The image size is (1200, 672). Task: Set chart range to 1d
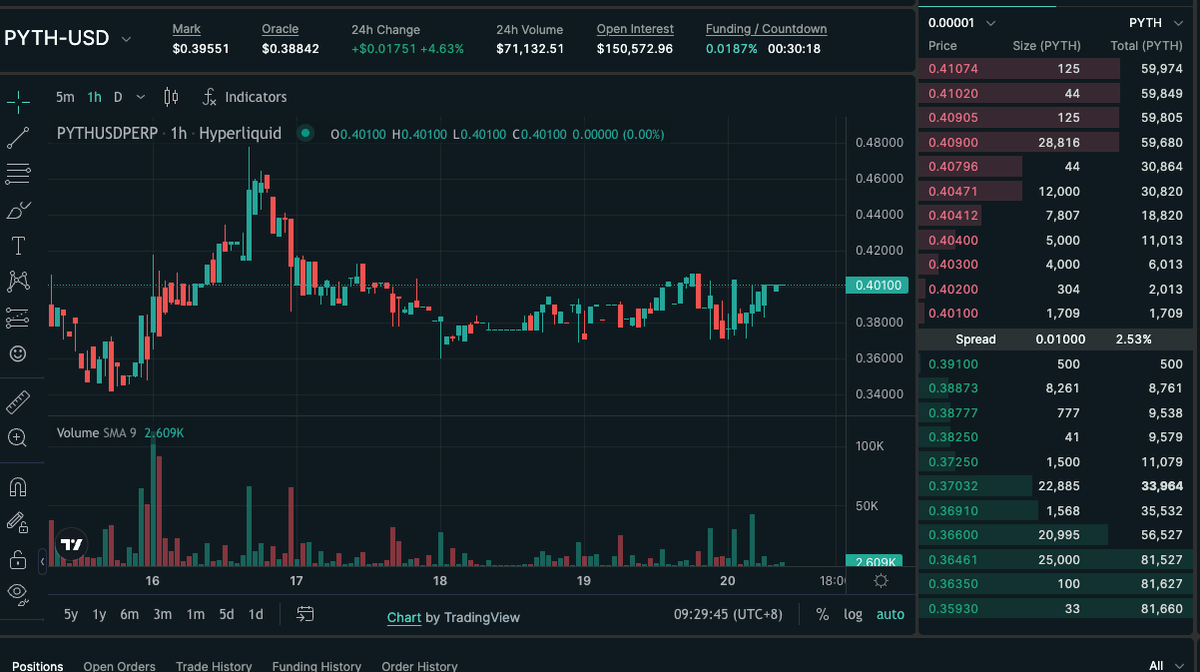tap(256, 615)
